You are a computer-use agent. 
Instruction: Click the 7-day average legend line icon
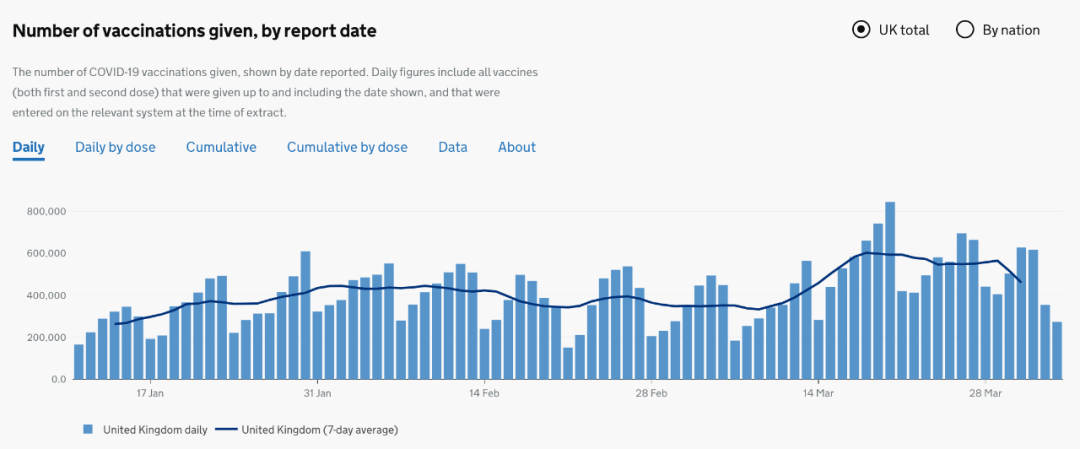coord(227,430)
